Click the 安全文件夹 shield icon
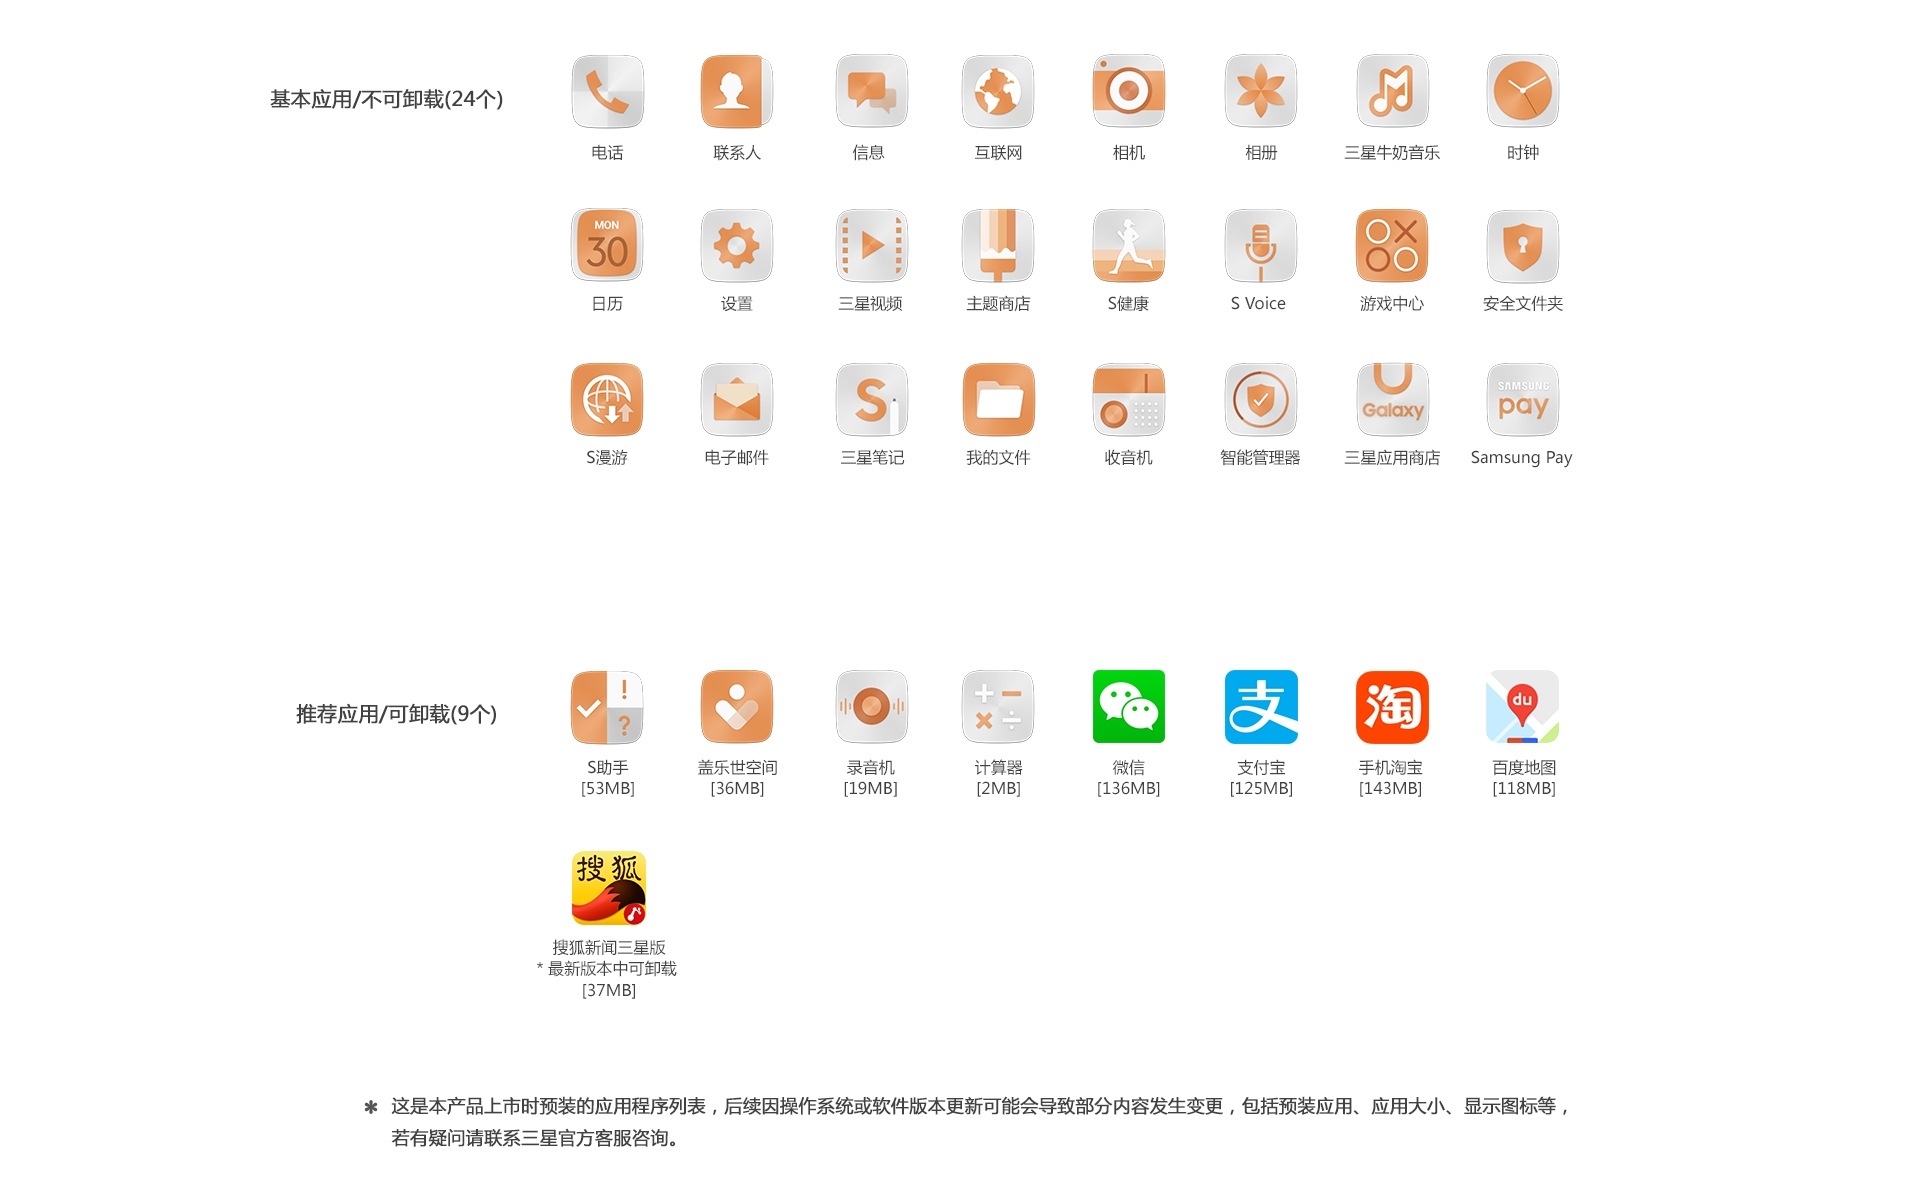Viewport: 1920px width, 1200px height. click(x=1522, y=245)
